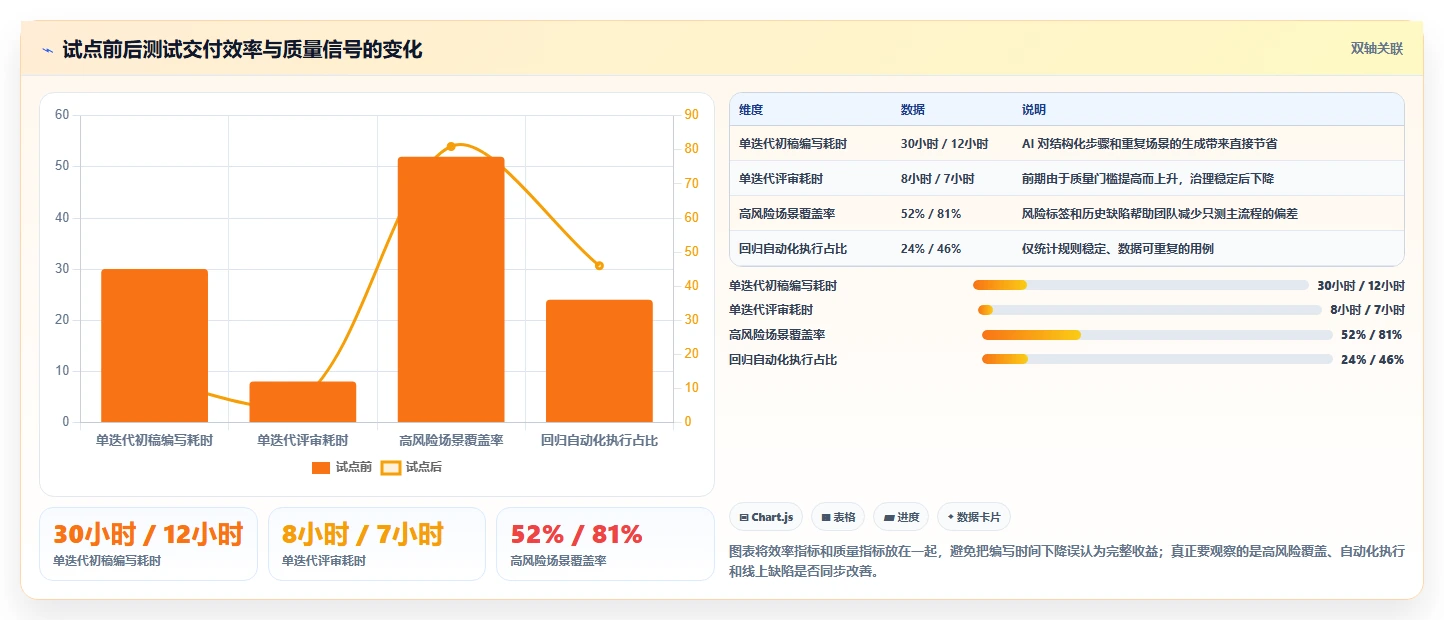The image size is (1444, 620).
Task: Click the line point at 高风险场景覆盖率 peak
Action: coord(451,146)
